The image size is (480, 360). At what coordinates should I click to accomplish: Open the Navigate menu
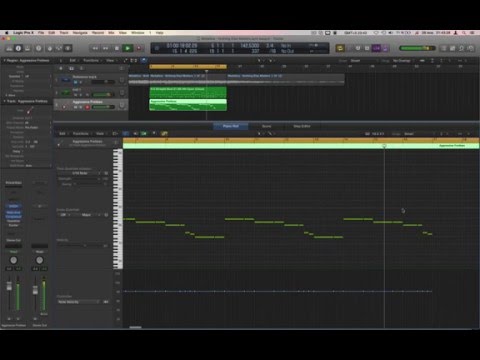pyautogui.click(x=80, y=33)
